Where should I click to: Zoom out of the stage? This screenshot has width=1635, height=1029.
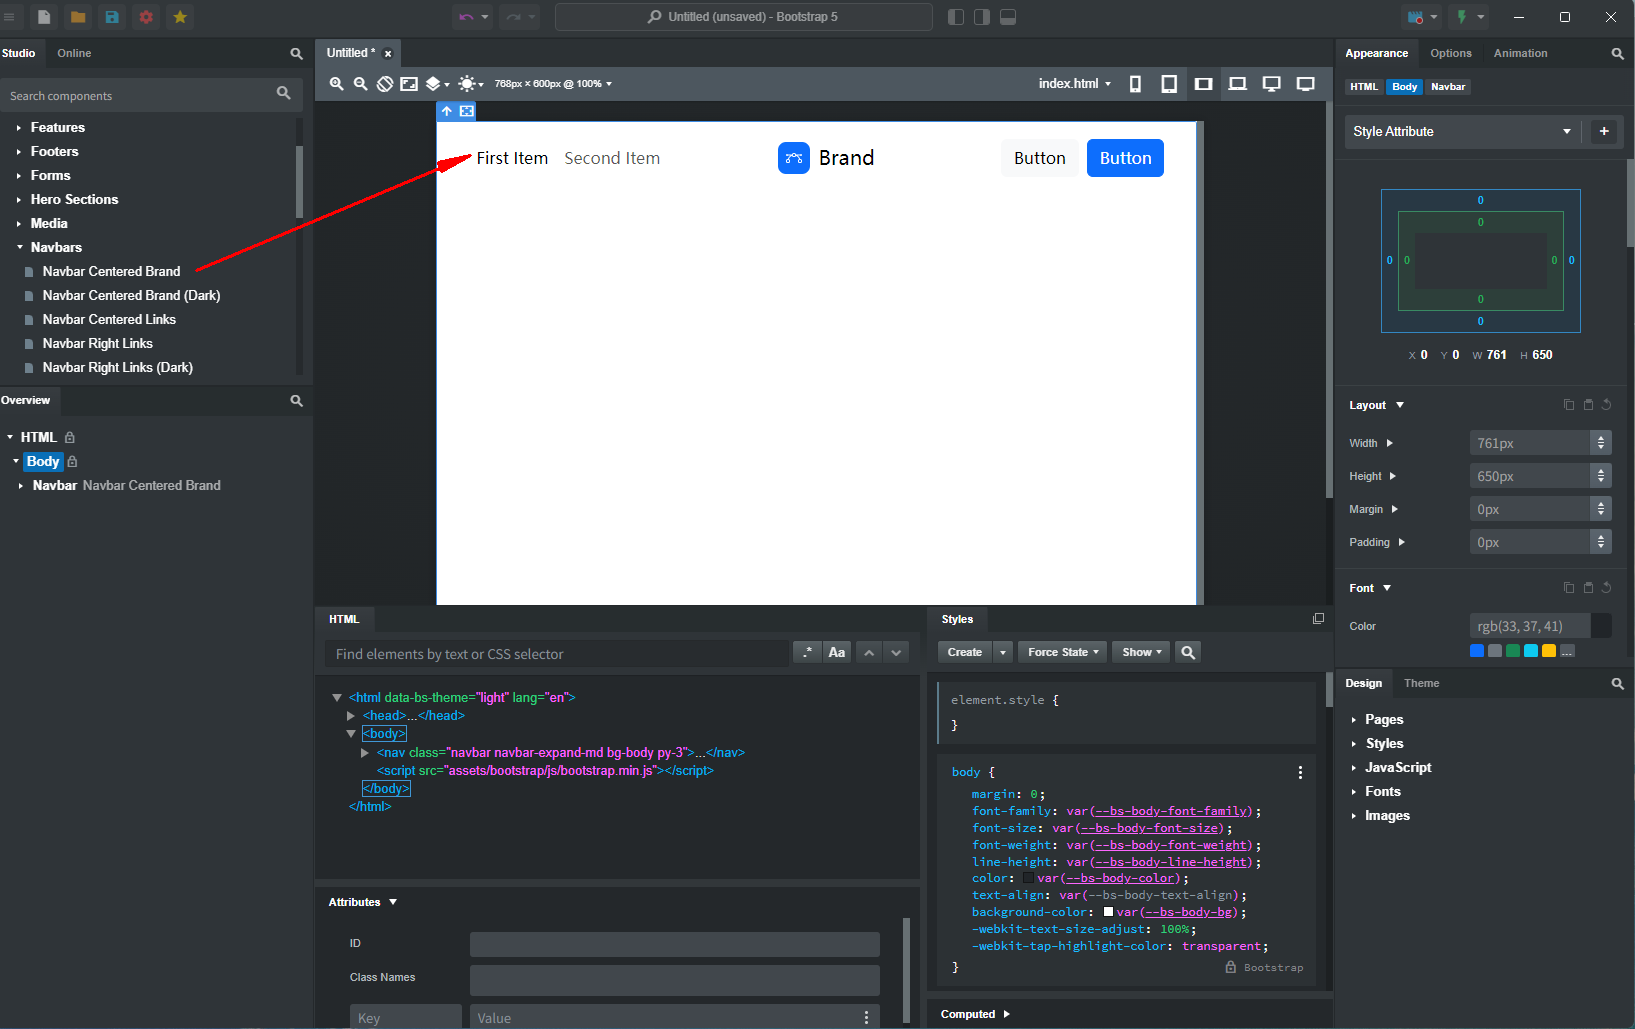[x=361, y=84]
